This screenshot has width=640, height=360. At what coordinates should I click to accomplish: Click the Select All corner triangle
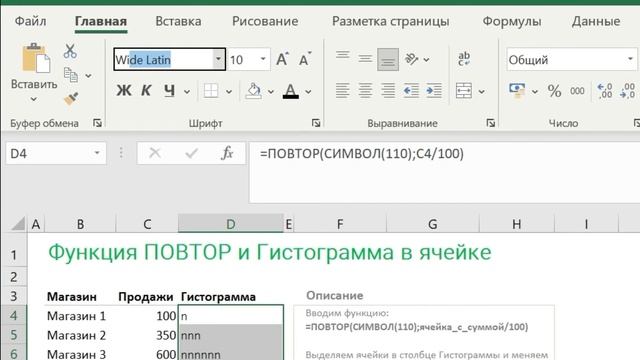pos(17,224)
